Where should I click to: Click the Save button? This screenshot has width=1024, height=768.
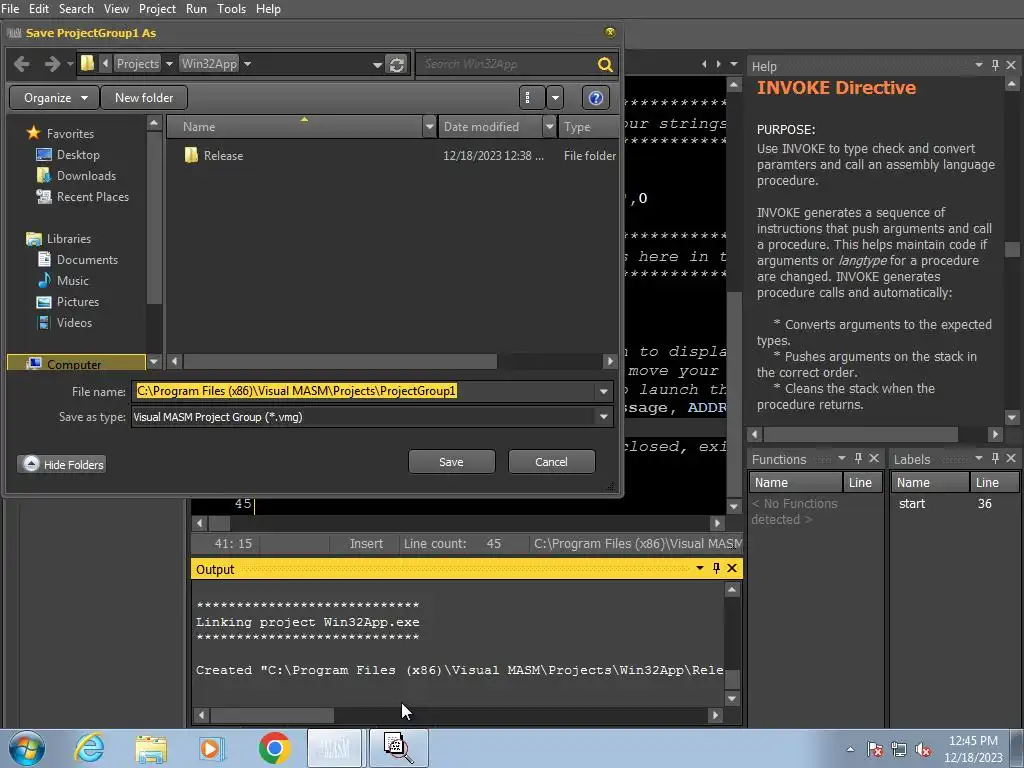click(451, 462)
